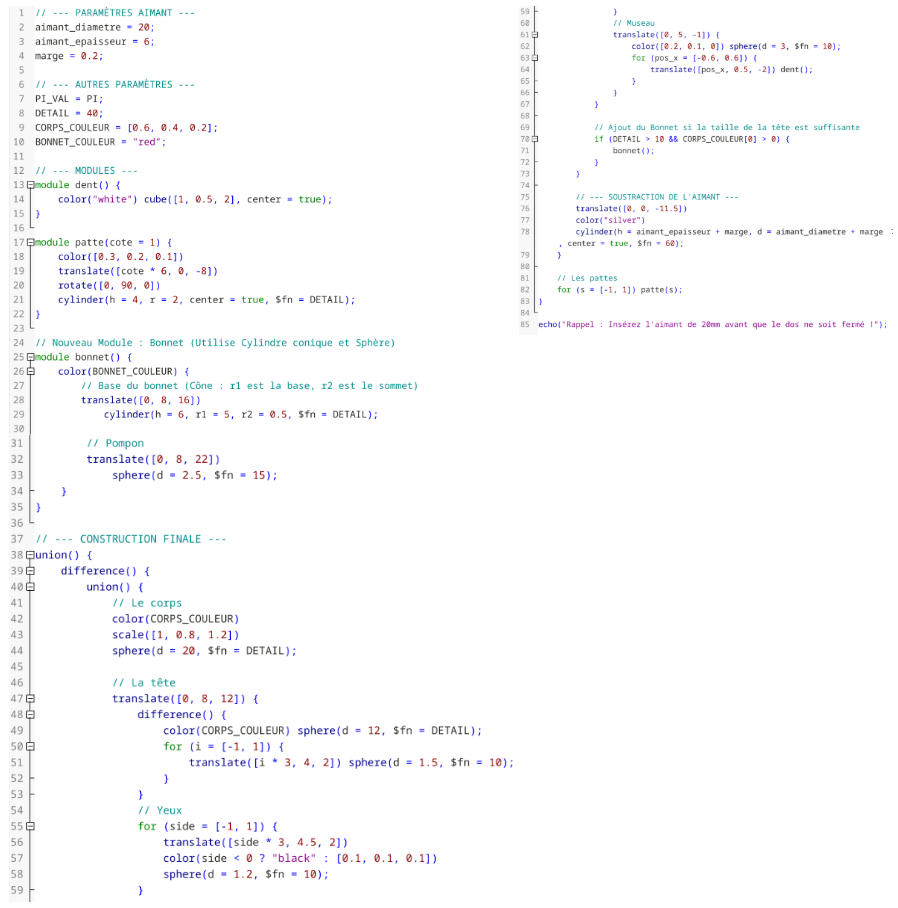
Task: Click 'CORPS_COULEUR = [0.6, 0.4, 0.2];'
Action: [x=126, y=128]
